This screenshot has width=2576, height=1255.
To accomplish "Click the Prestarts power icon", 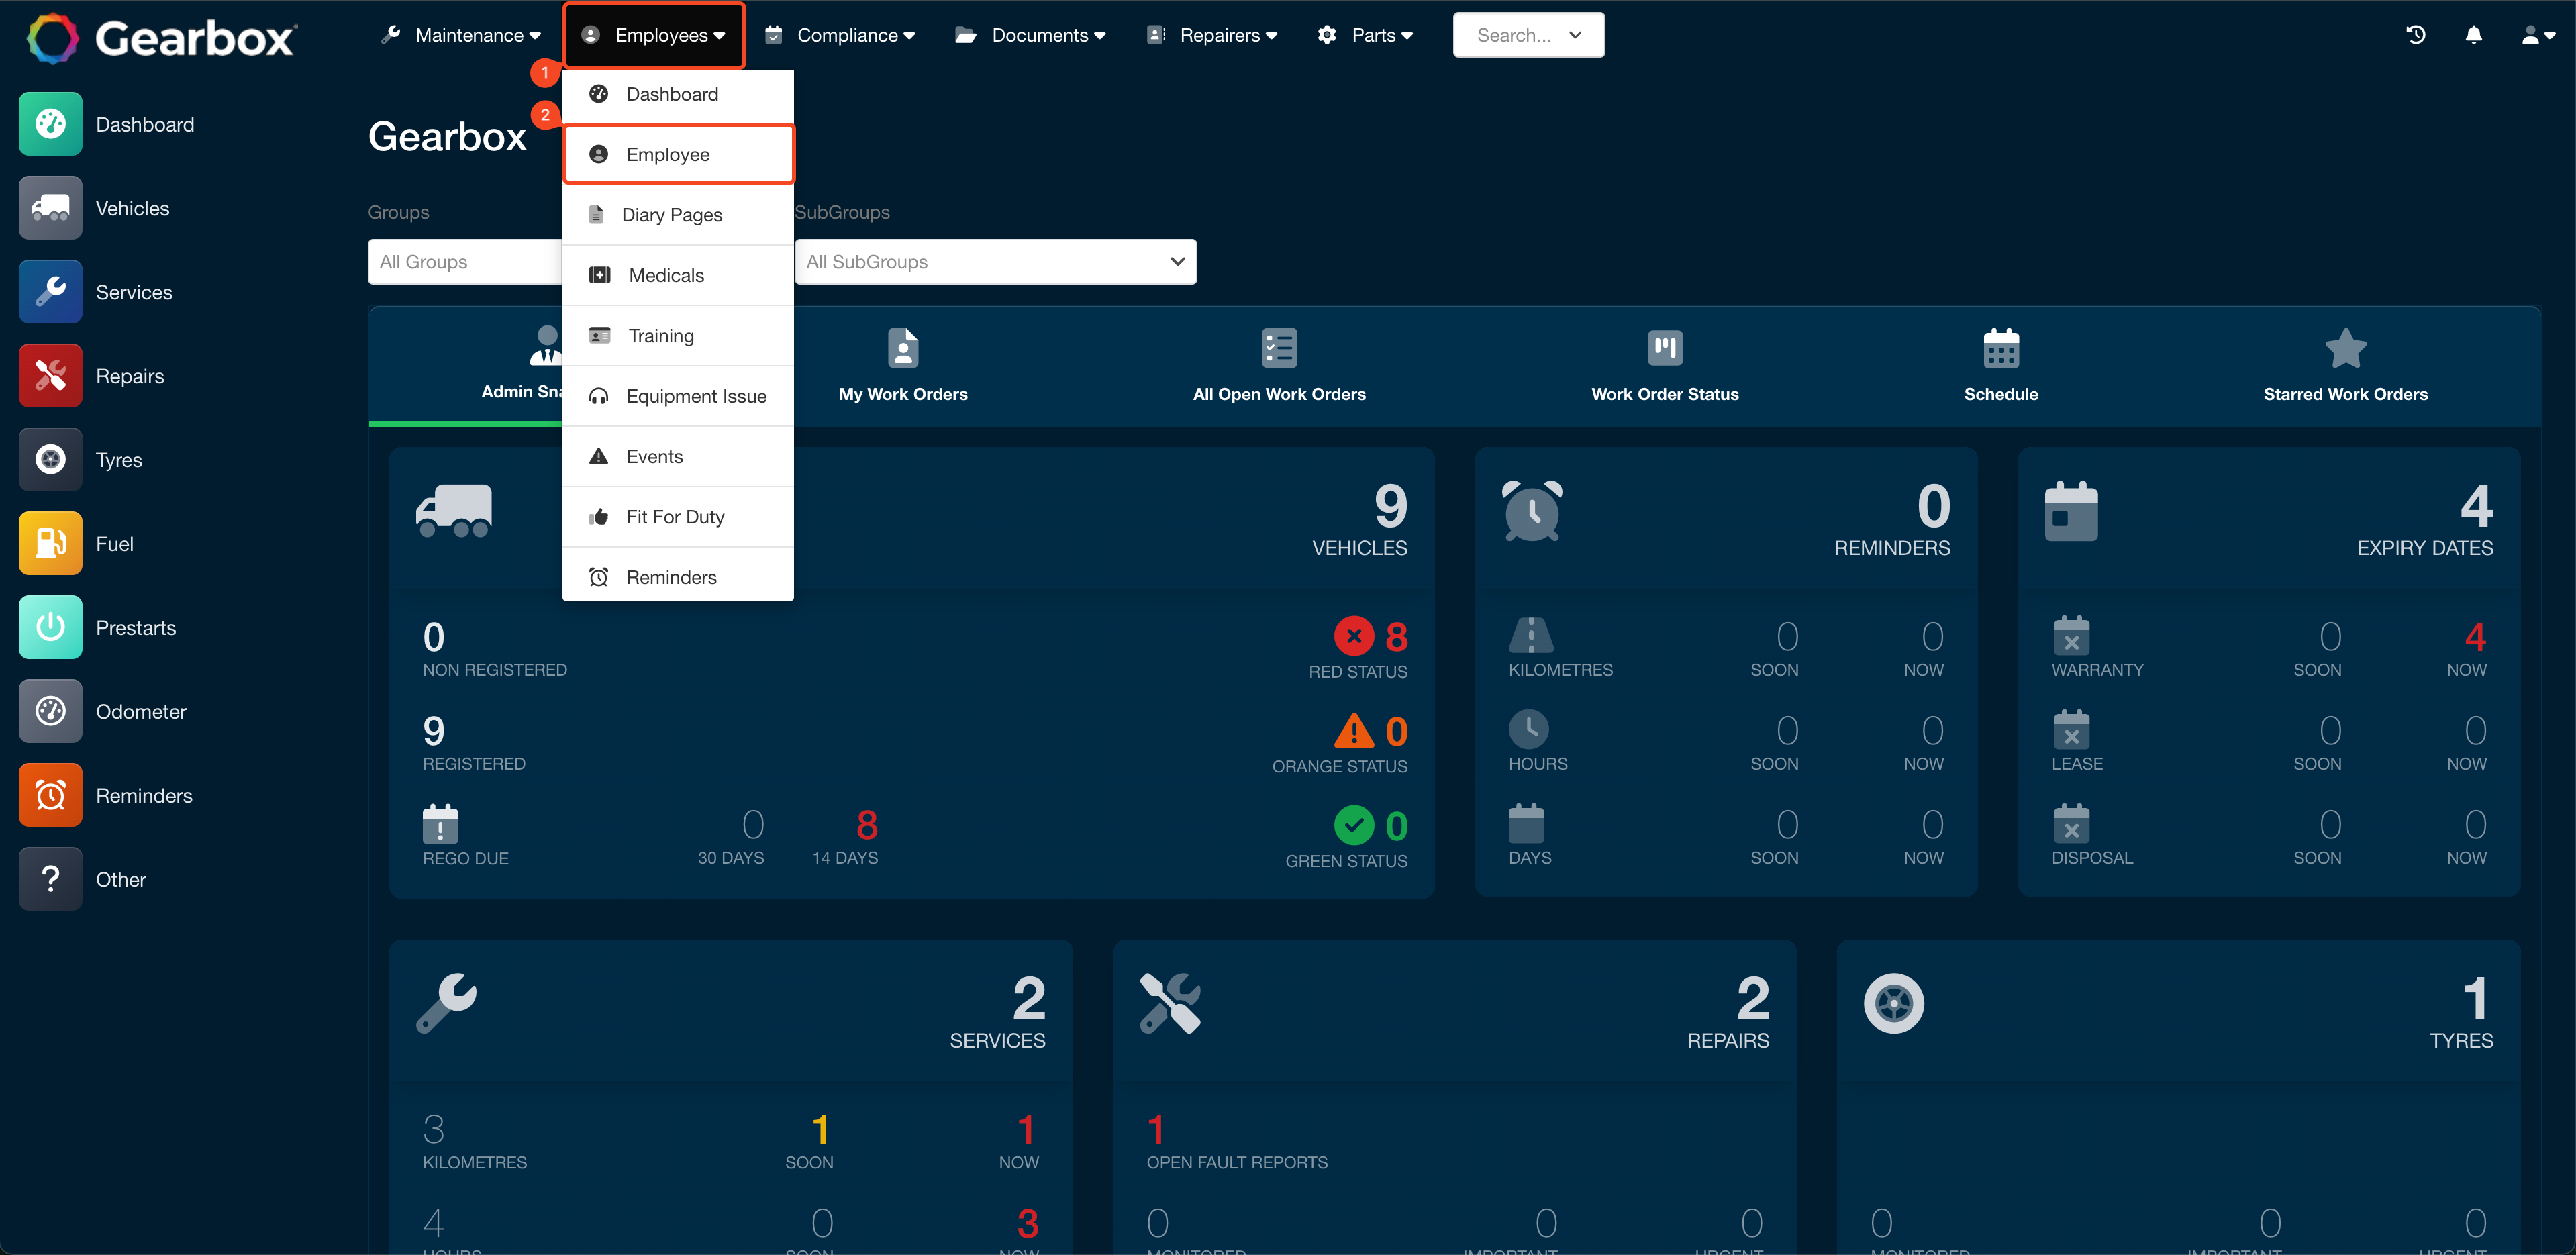I will coord(50,627).
